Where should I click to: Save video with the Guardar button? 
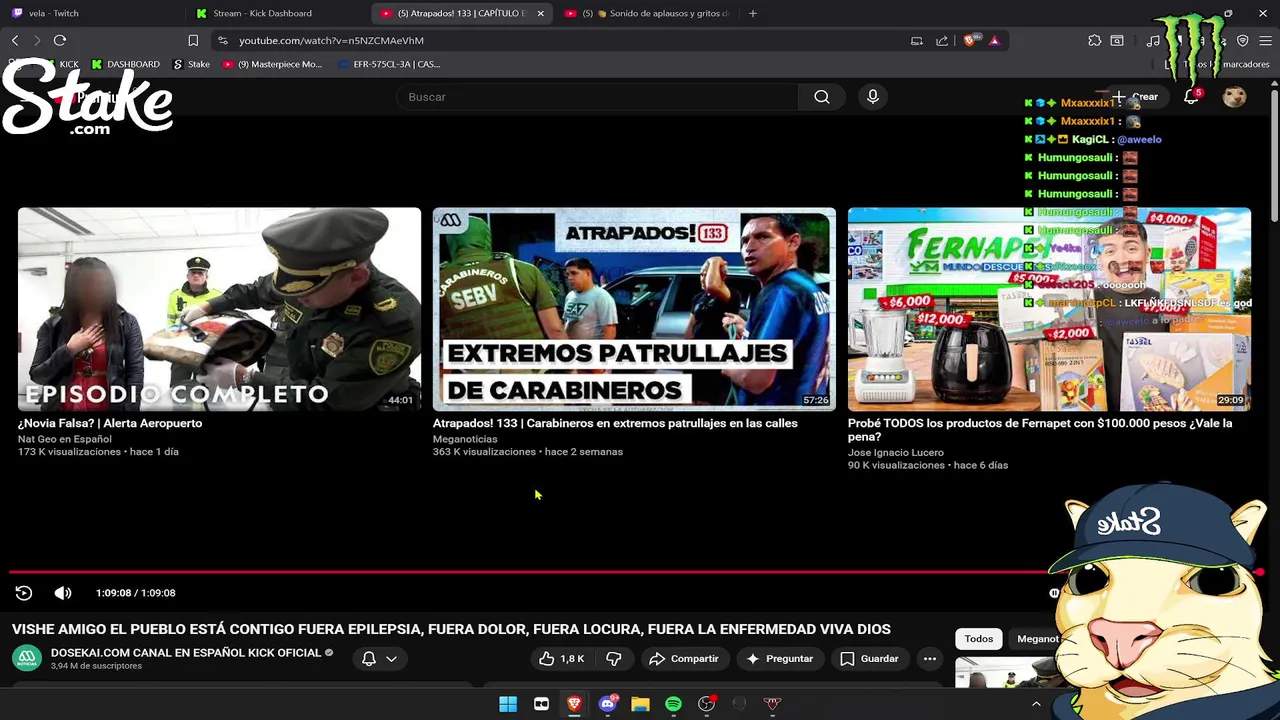pyautogui.click(x=869, y=659)
